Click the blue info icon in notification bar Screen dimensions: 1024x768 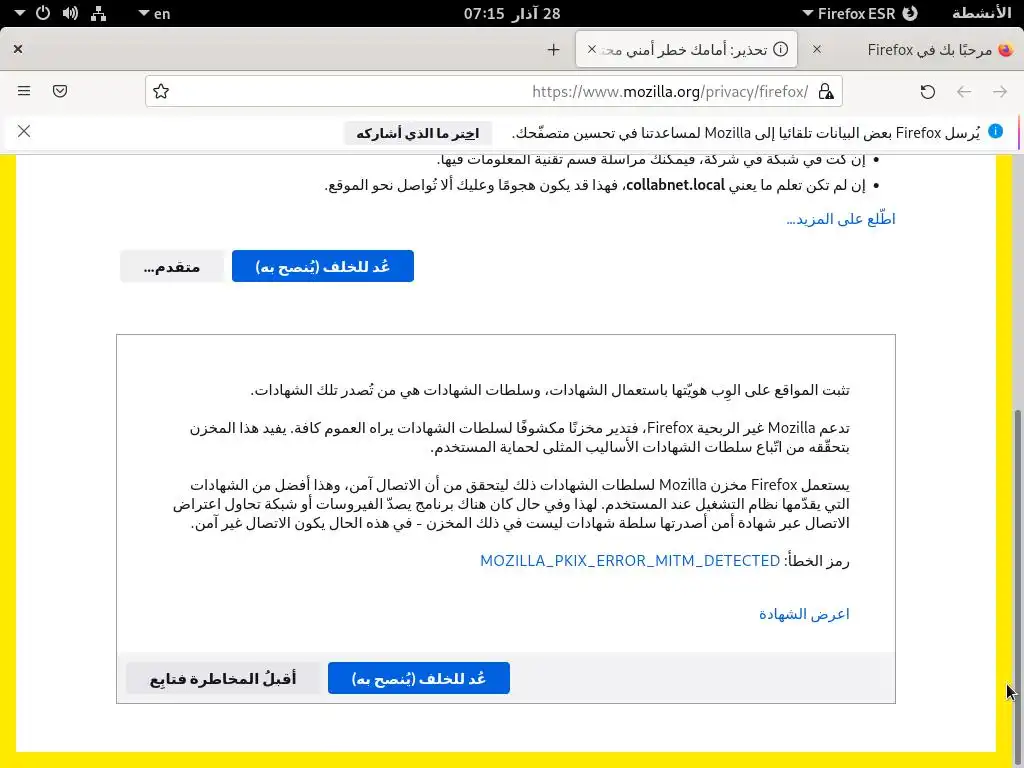coord(995,131)
